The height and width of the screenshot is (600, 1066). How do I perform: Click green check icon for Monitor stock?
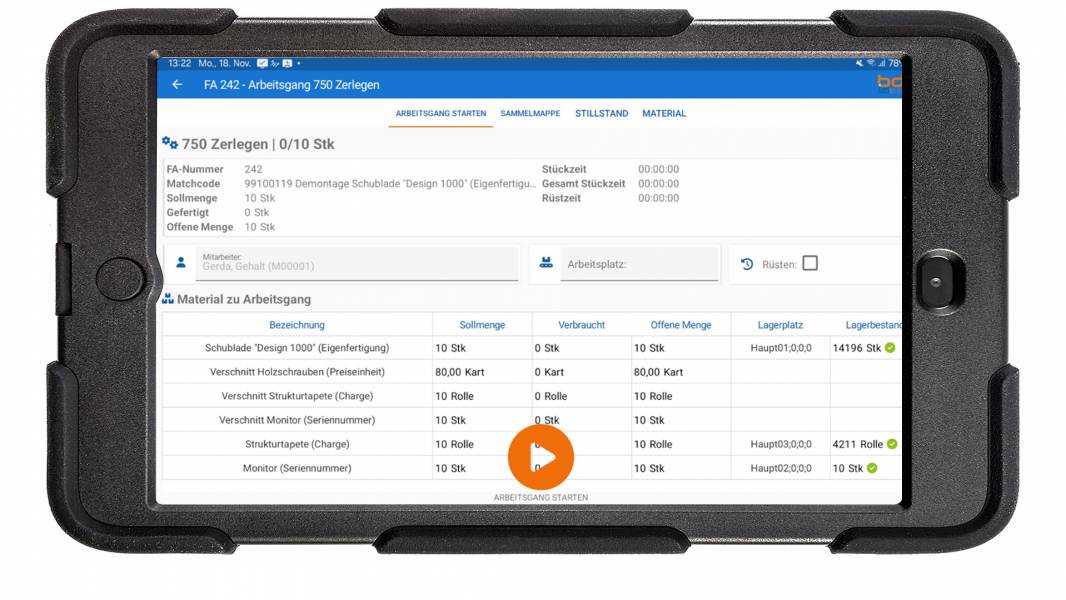click(x=872, y=468)
